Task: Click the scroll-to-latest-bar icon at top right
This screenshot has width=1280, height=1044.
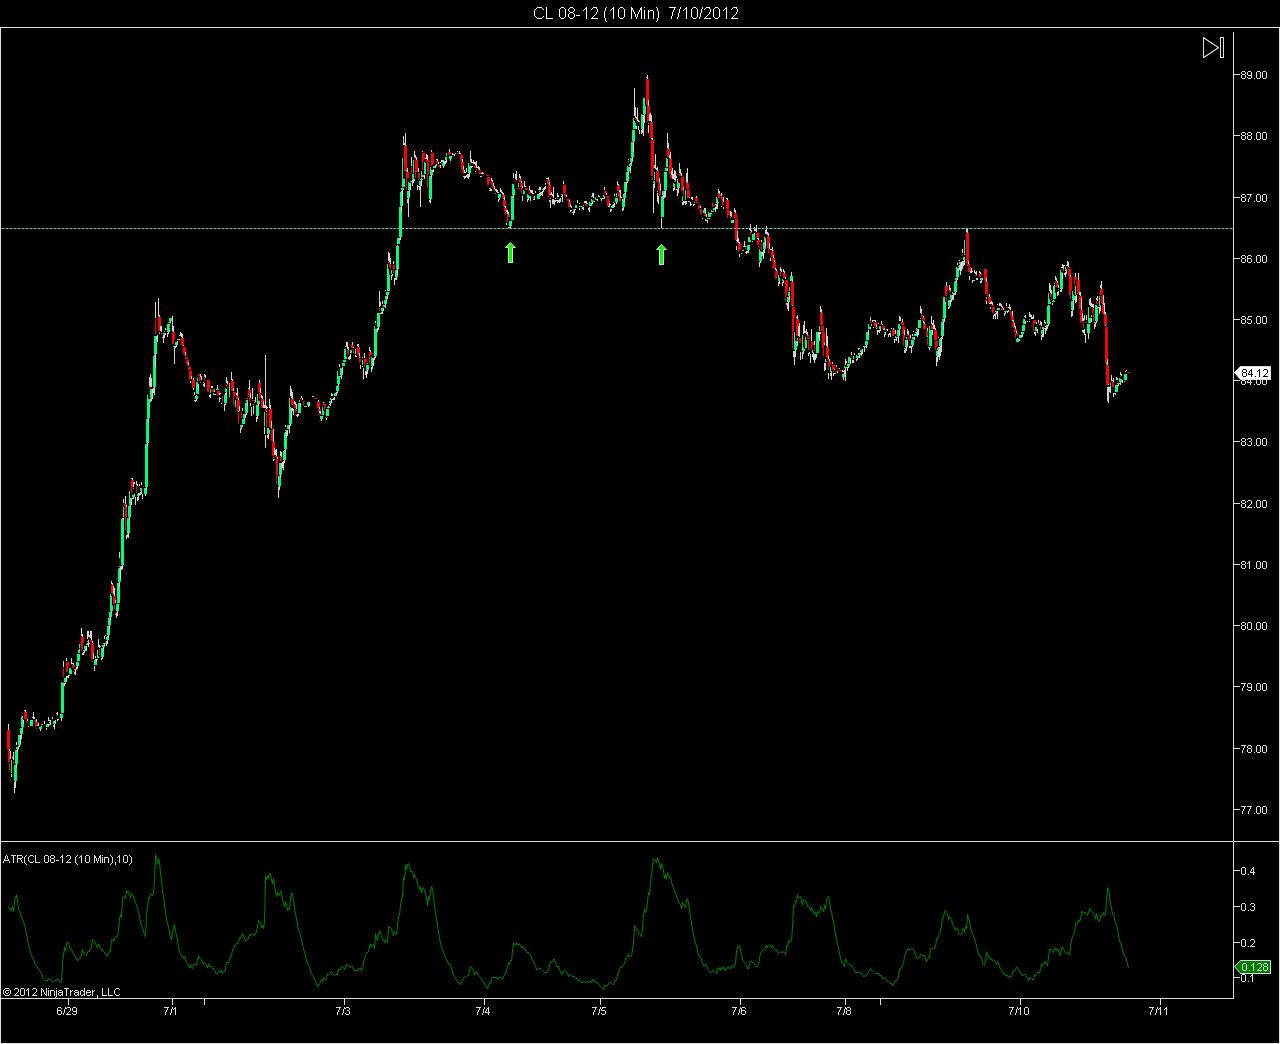Action: point(1213,47)
